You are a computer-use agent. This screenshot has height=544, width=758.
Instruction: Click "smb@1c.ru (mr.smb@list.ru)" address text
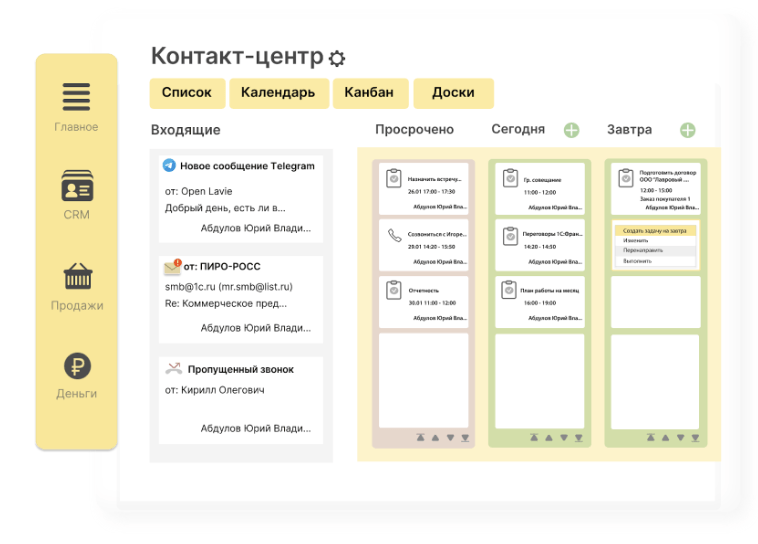pos(229,287)
